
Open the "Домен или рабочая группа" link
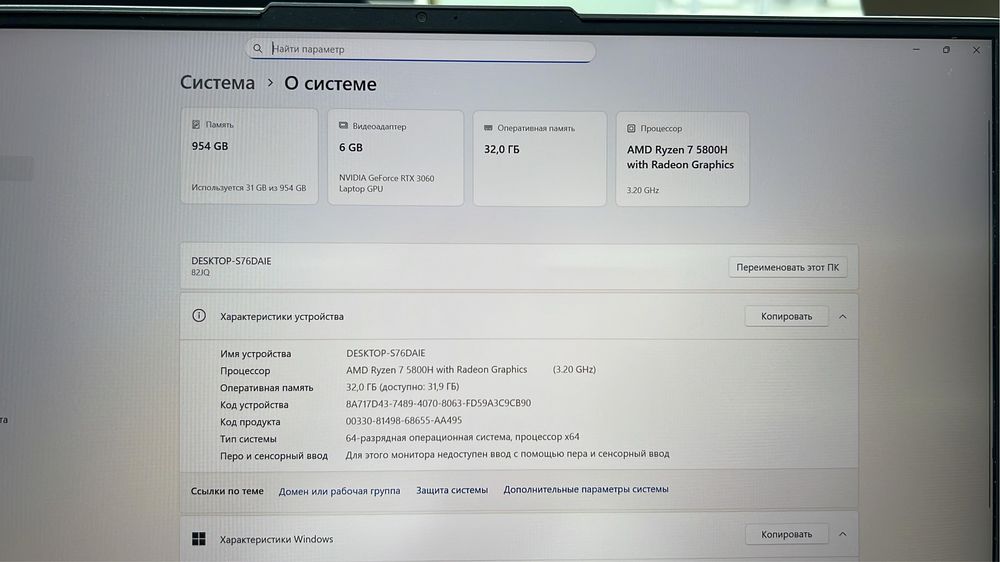(x=339, y=491)
